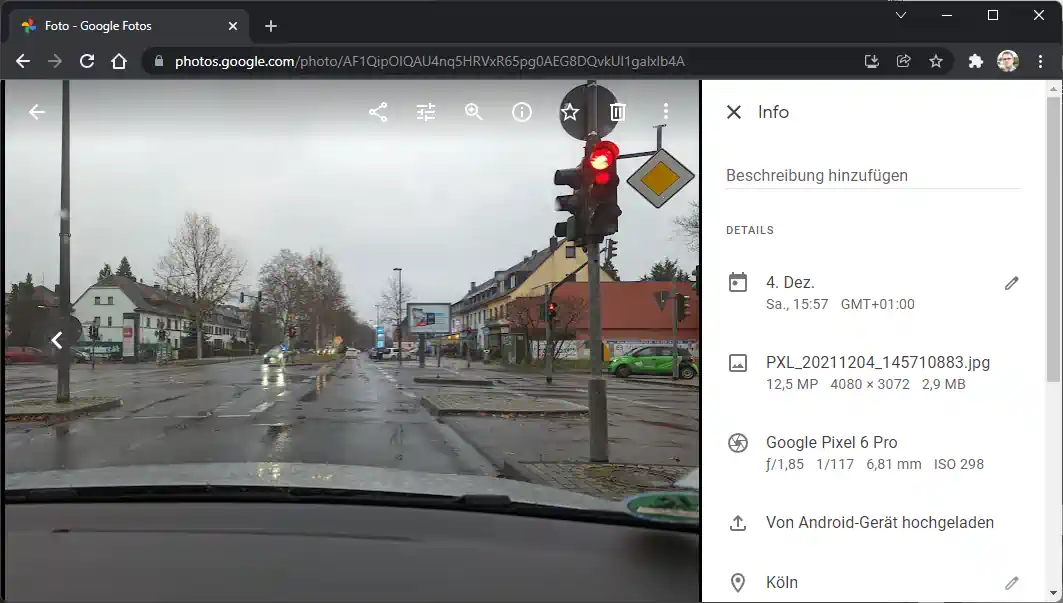Edit the Köln location via its pencil icon

click(1012, 582)
